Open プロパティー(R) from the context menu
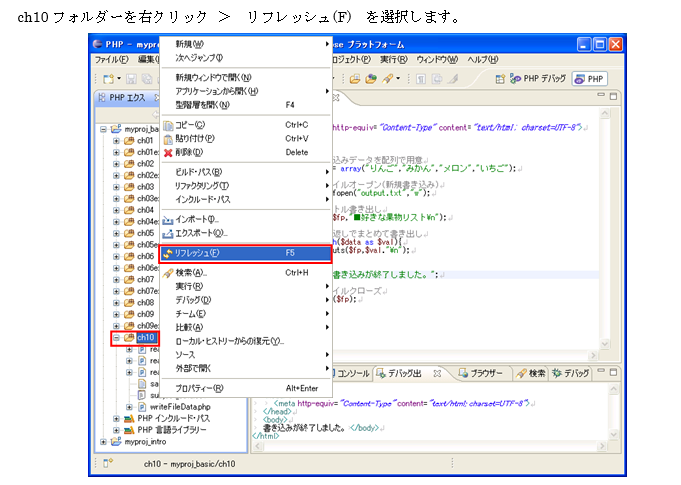681x485 pixels. (x=197, y=388)
